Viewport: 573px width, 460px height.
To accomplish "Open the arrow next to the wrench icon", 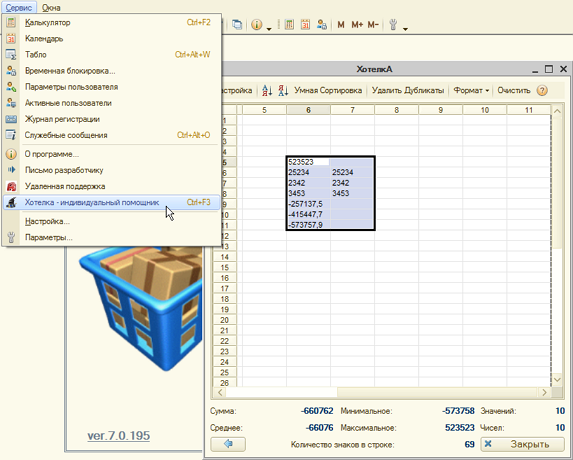I will pyautogui.click(x=405, y=29).
